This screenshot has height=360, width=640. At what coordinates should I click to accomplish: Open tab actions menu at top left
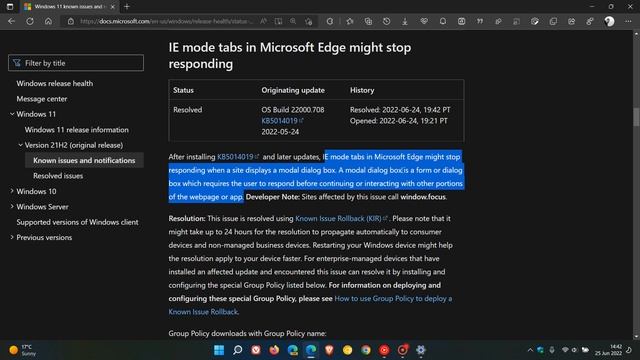tap(10, 7)
